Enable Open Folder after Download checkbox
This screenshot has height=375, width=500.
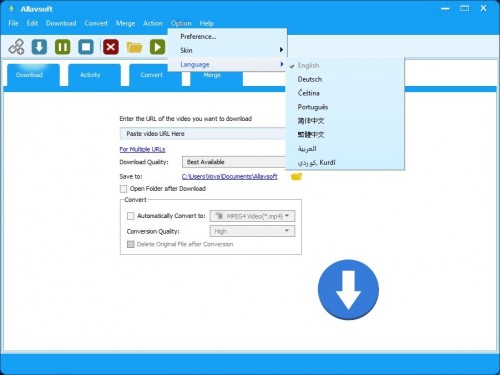click(123, 189)
